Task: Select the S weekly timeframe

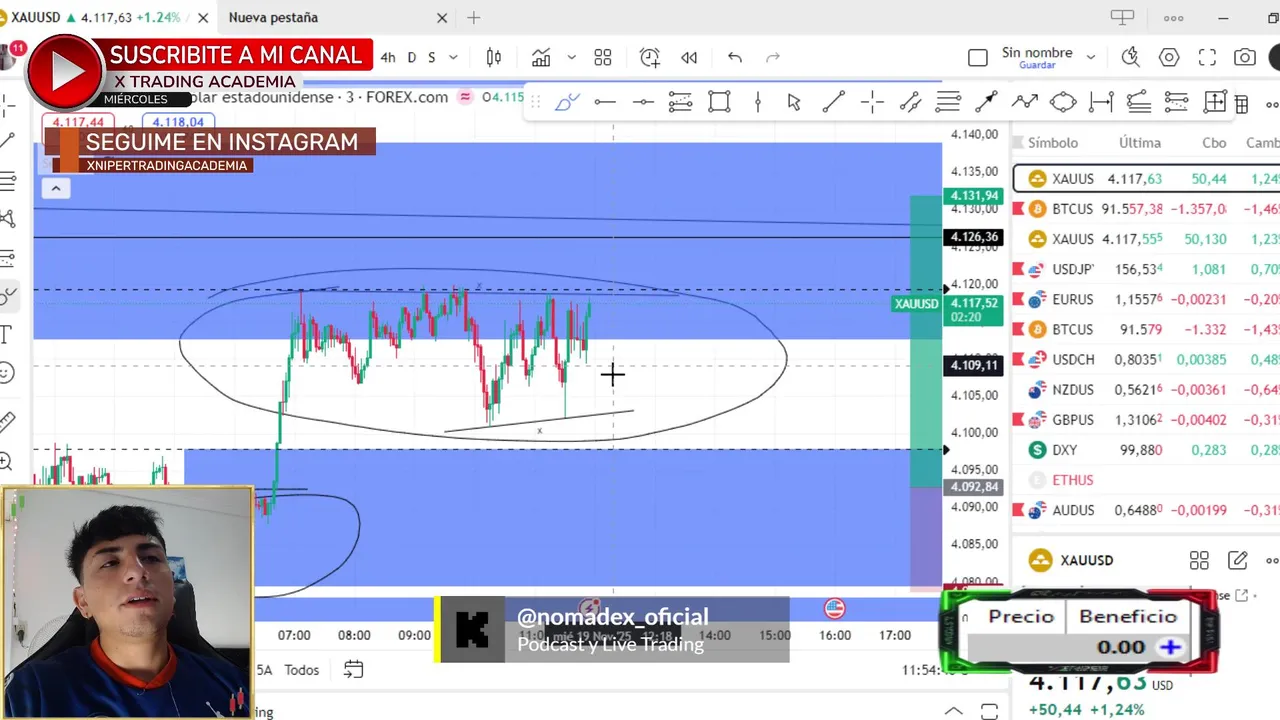Action: [432, 58]
